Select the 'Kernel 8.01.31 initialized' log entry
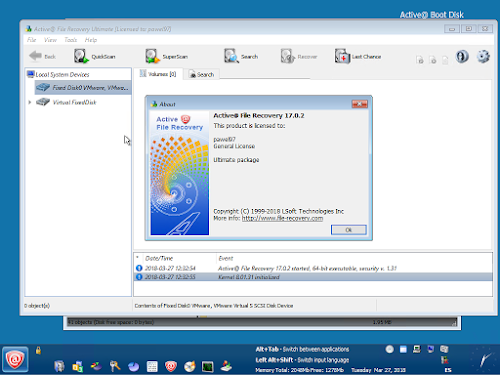This screenshot has width=500, height=375. [x=313, y=277]
